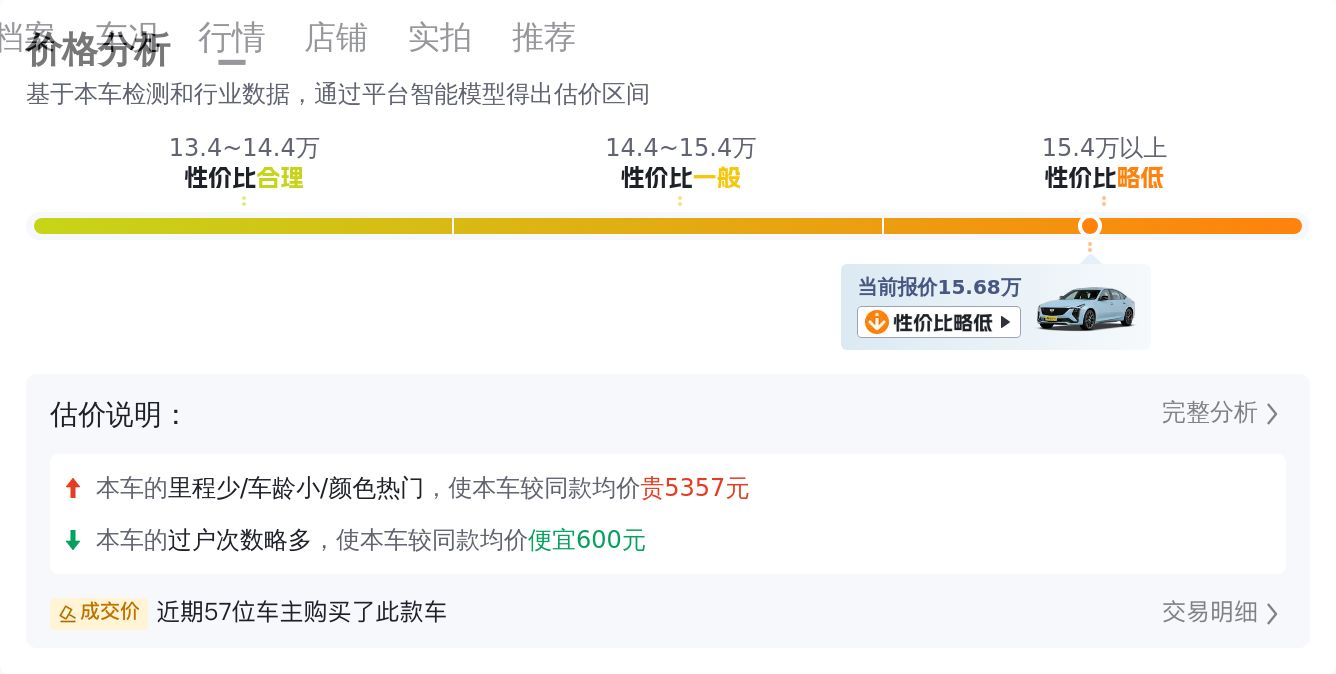Click the 15.4万以上 range label
1336x674 pixels.
coord(1104,148)
